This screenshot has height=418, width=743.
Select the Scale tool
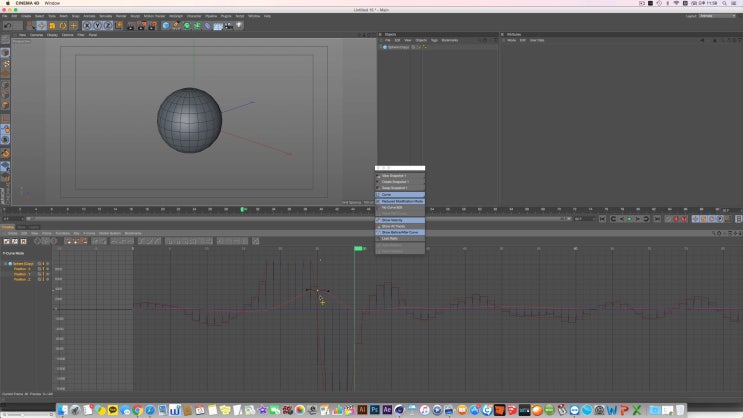coord(52,26)
